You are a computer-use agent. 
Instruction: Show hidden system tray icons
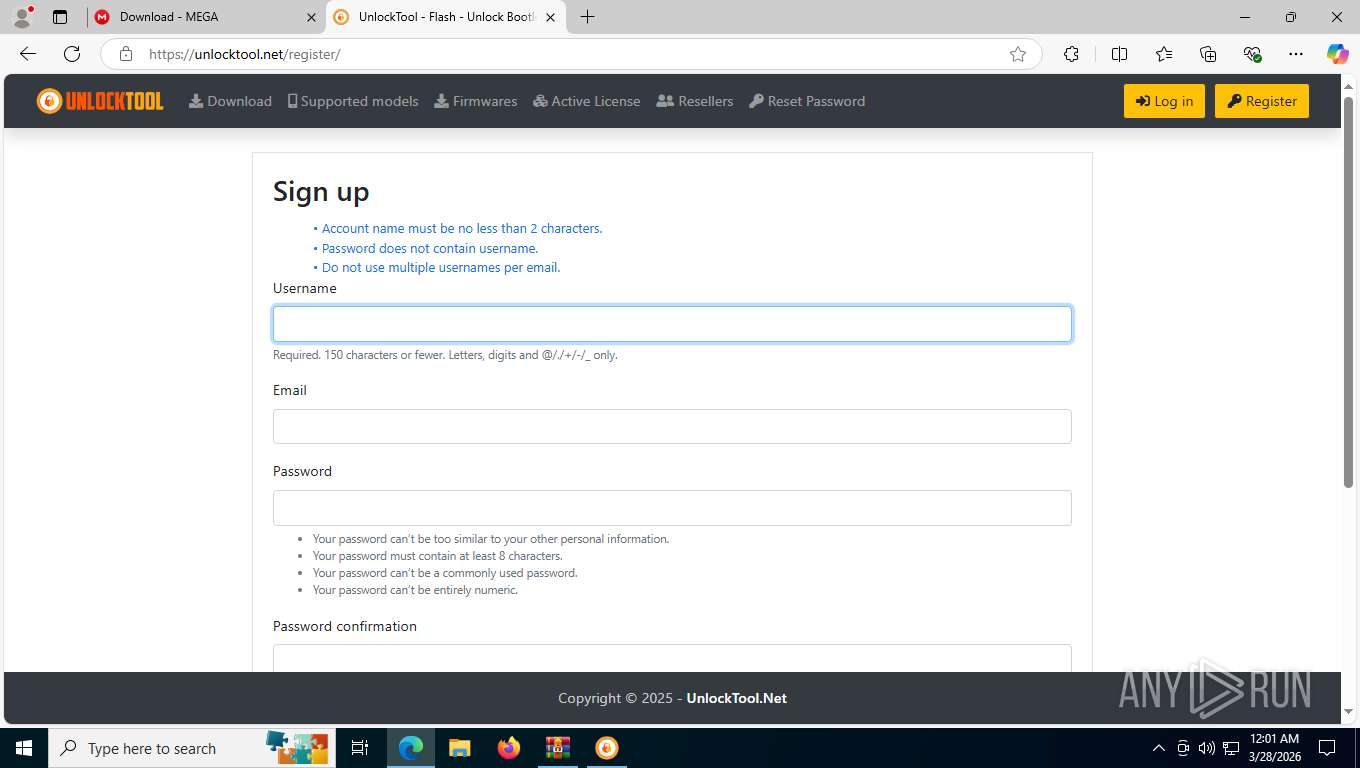(1159, 748)
